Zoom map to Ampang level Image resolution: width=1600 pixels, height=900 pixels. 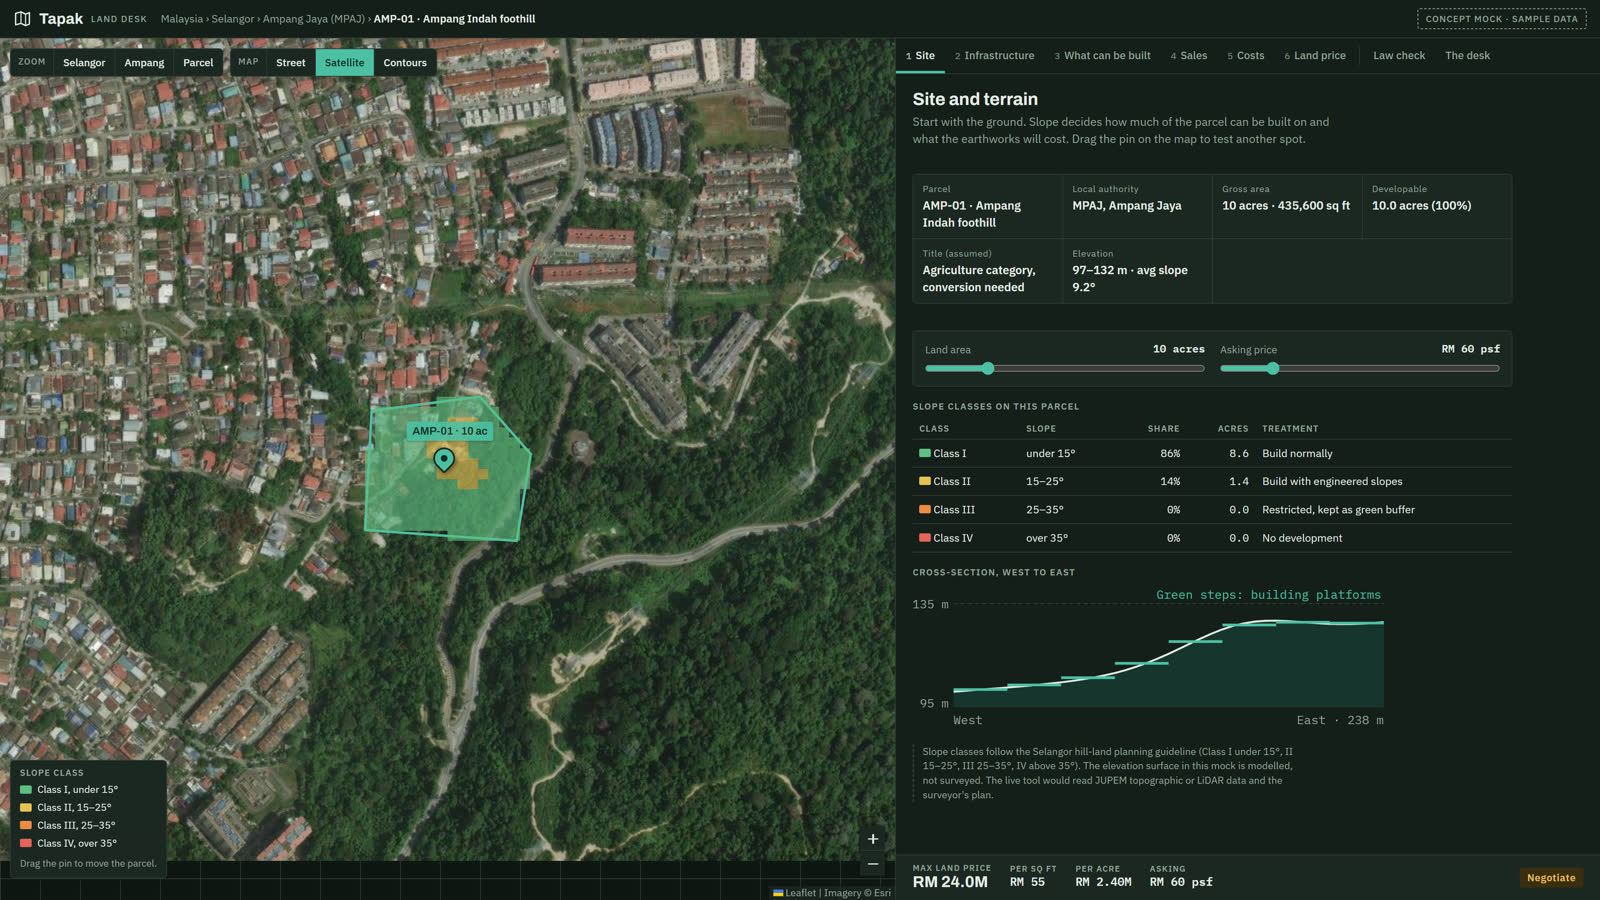coord(144,62)
